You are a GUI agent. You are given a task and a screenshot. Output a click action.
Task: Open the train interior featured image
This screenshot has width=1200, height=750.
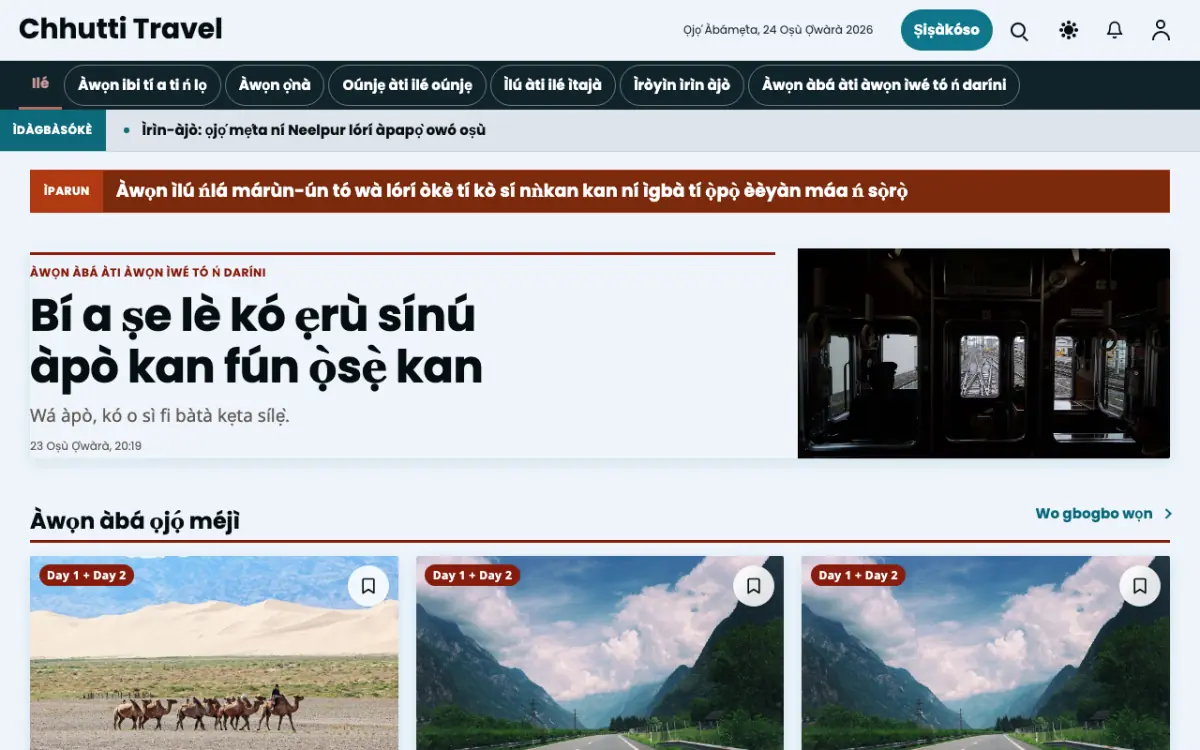(984, 353)
